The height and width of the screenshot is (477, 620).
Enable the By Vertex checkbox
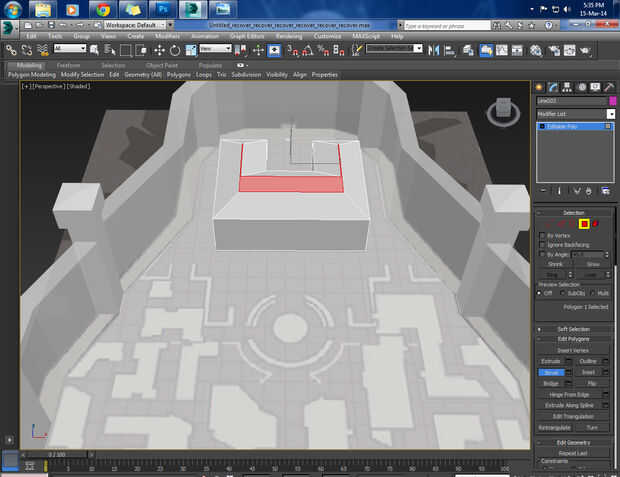pyautogui.click(x=543, y=235)
